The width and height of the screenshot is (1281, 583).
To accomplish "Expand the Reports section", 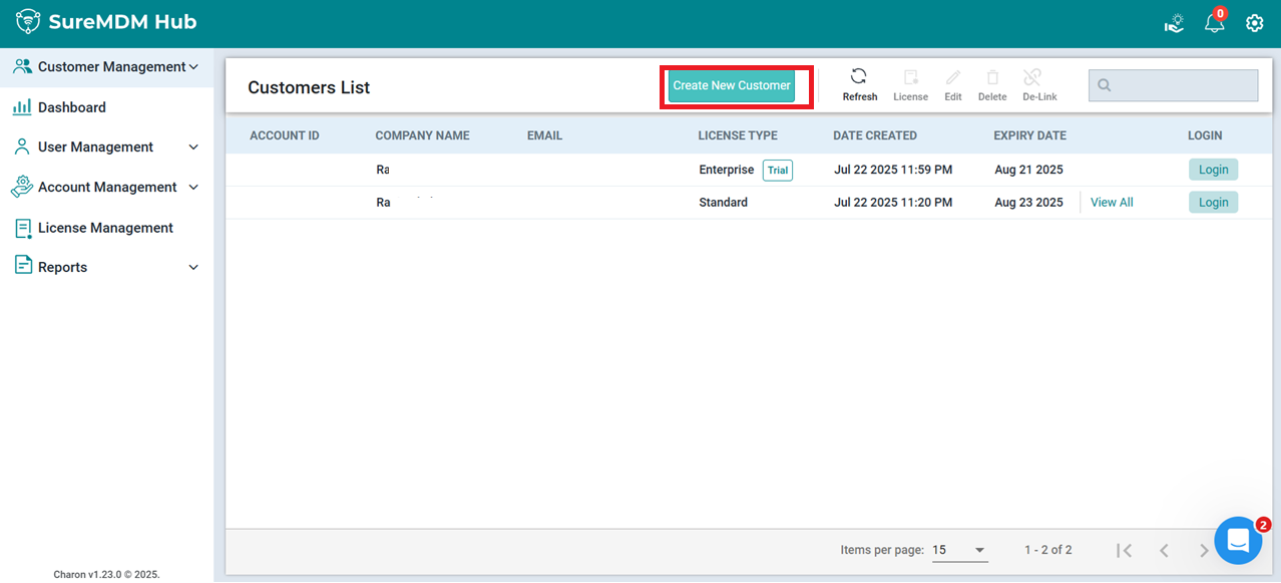I will [193, 267].
